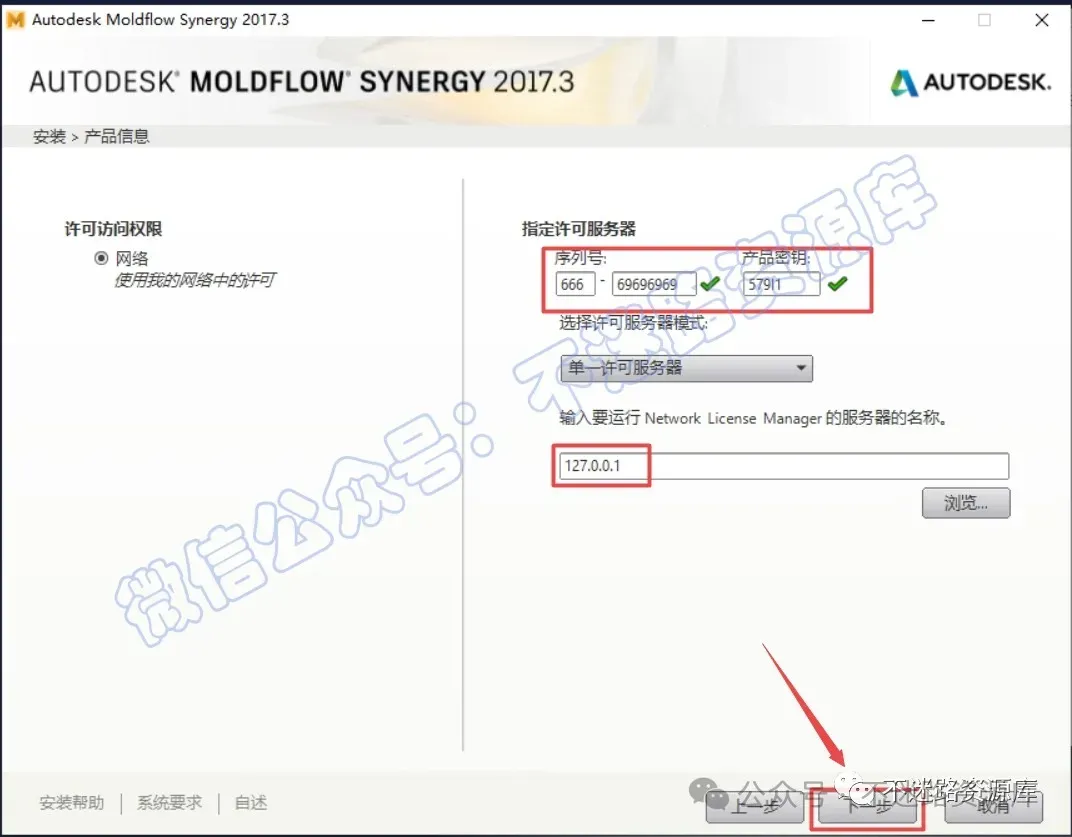Click the Autodesk logo in header
The image size is (1072, 837).
coord(970,83)
